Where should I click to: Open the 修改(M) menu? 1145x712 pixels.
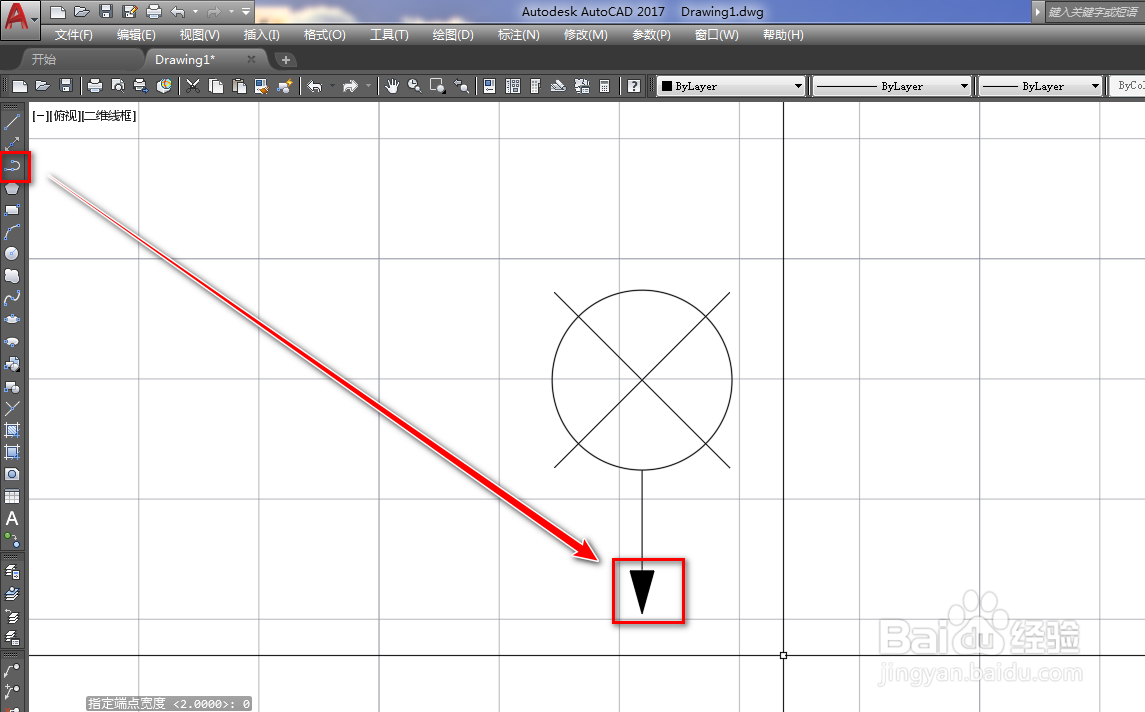click(x=586, y=34)
